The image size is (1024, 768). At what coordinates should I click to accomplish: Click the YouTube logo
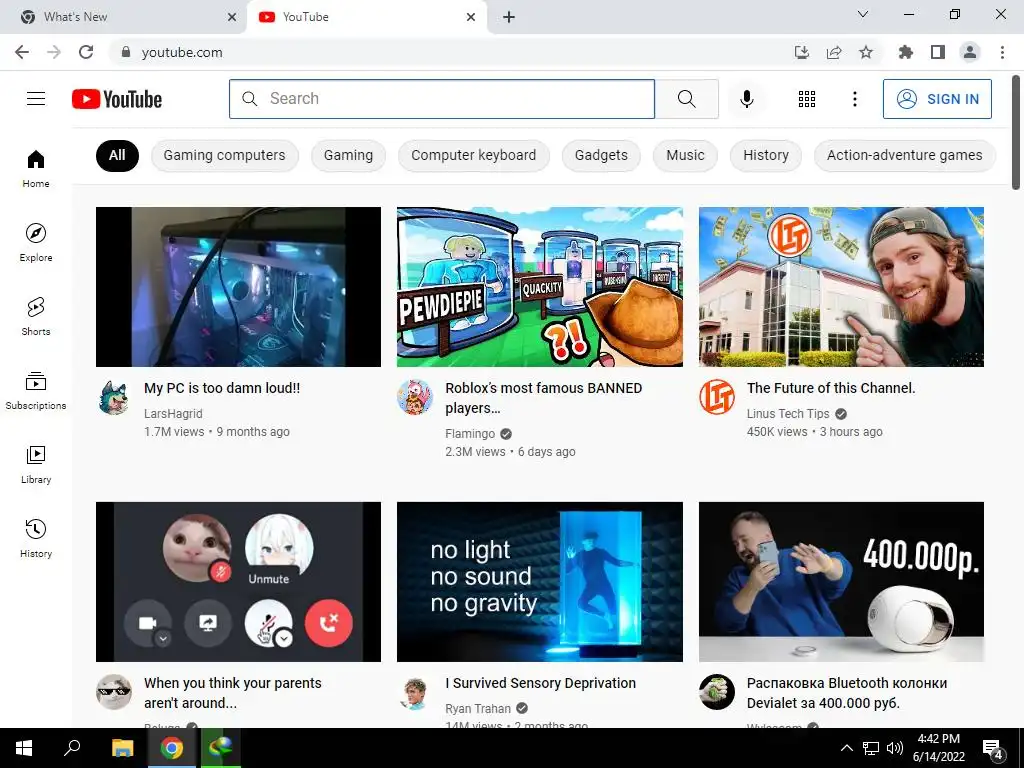click(x=117, y=99)
